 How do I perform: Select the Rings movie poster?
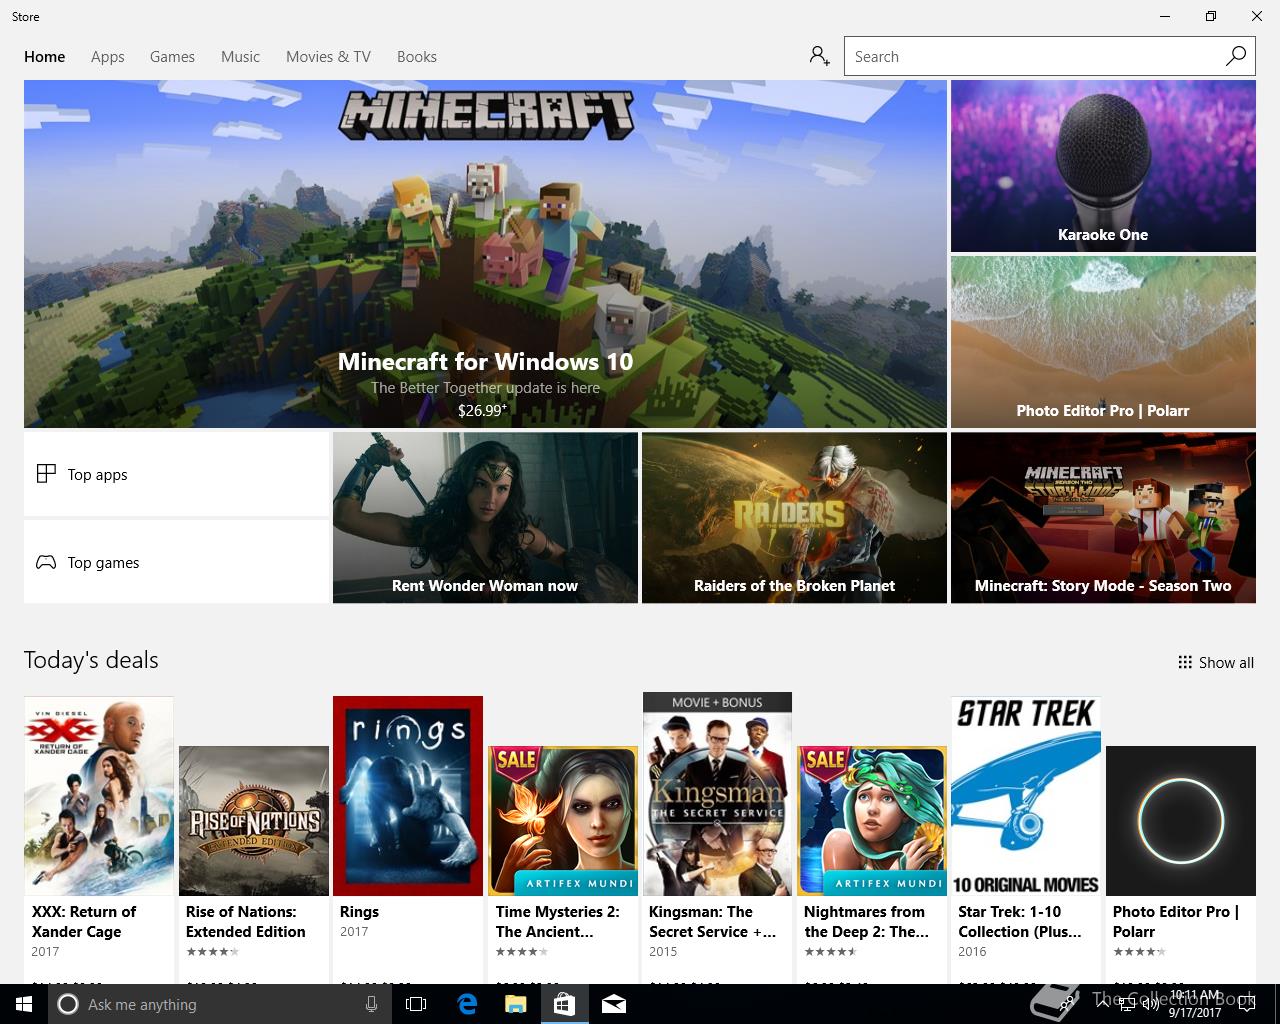[408, 796]
